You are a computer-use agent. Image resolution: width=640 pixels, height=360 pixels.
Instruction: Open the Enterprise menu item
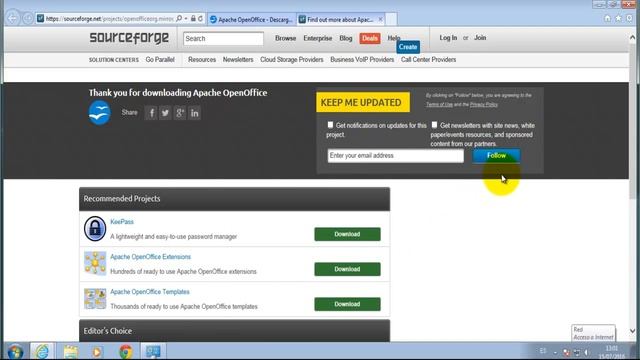[x=318, y=38]
